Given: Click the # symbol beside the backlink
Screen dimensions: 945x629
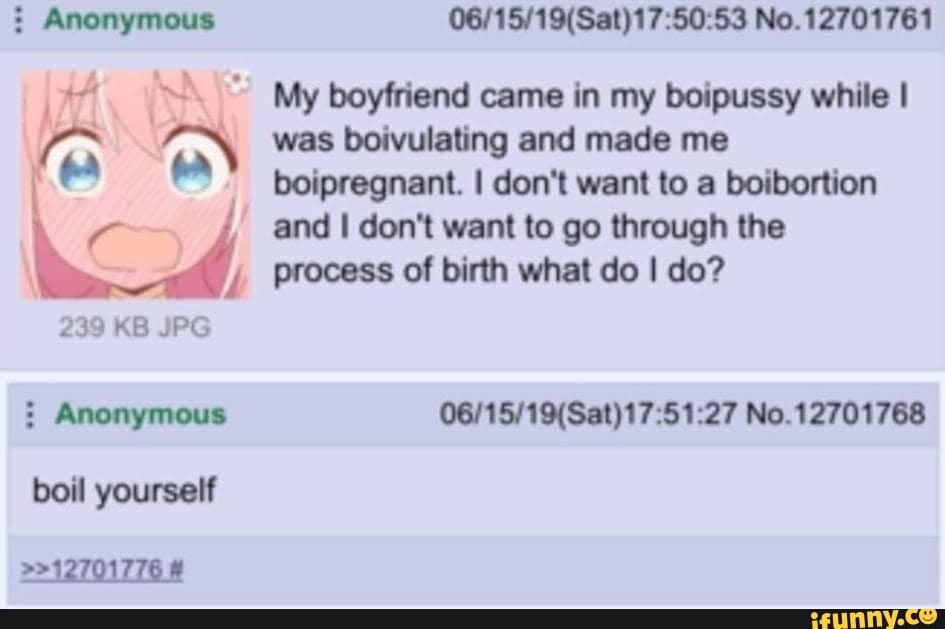Looking at the screenshot, I should pos(176,569).
